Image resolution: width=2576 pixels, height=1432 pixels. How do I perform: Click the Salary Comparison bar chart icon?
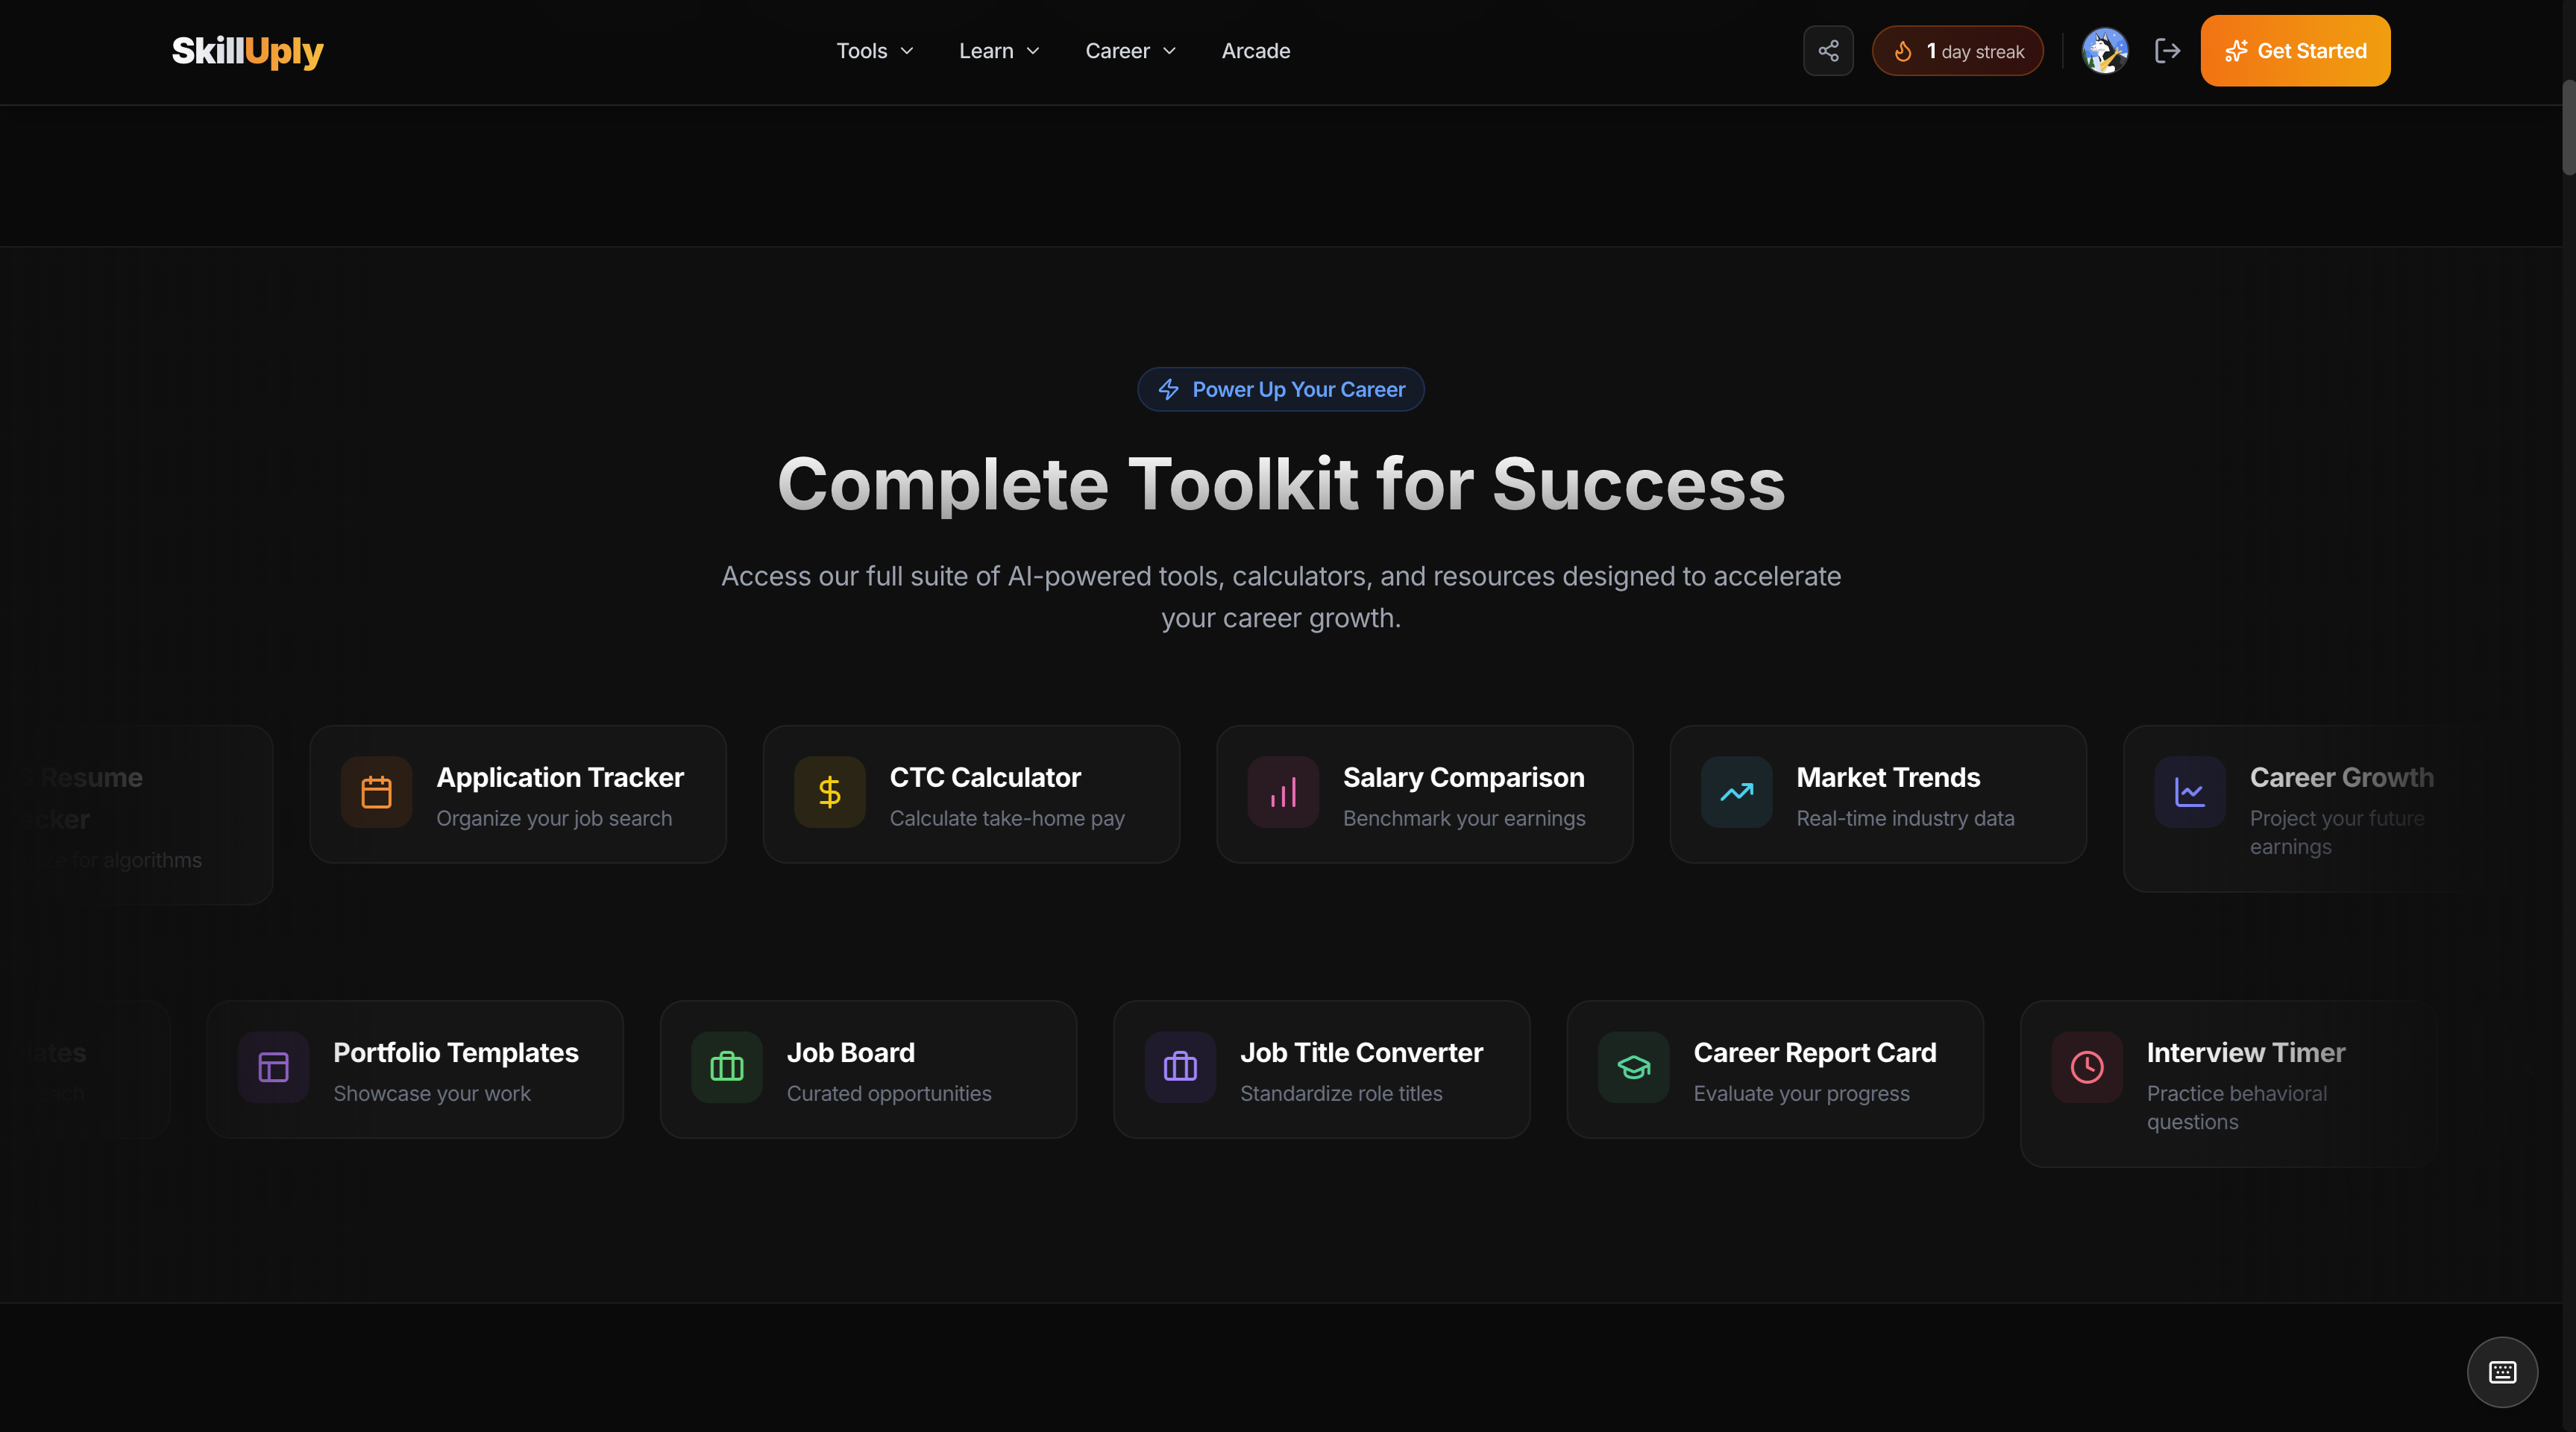click(x=1283, y=792)
